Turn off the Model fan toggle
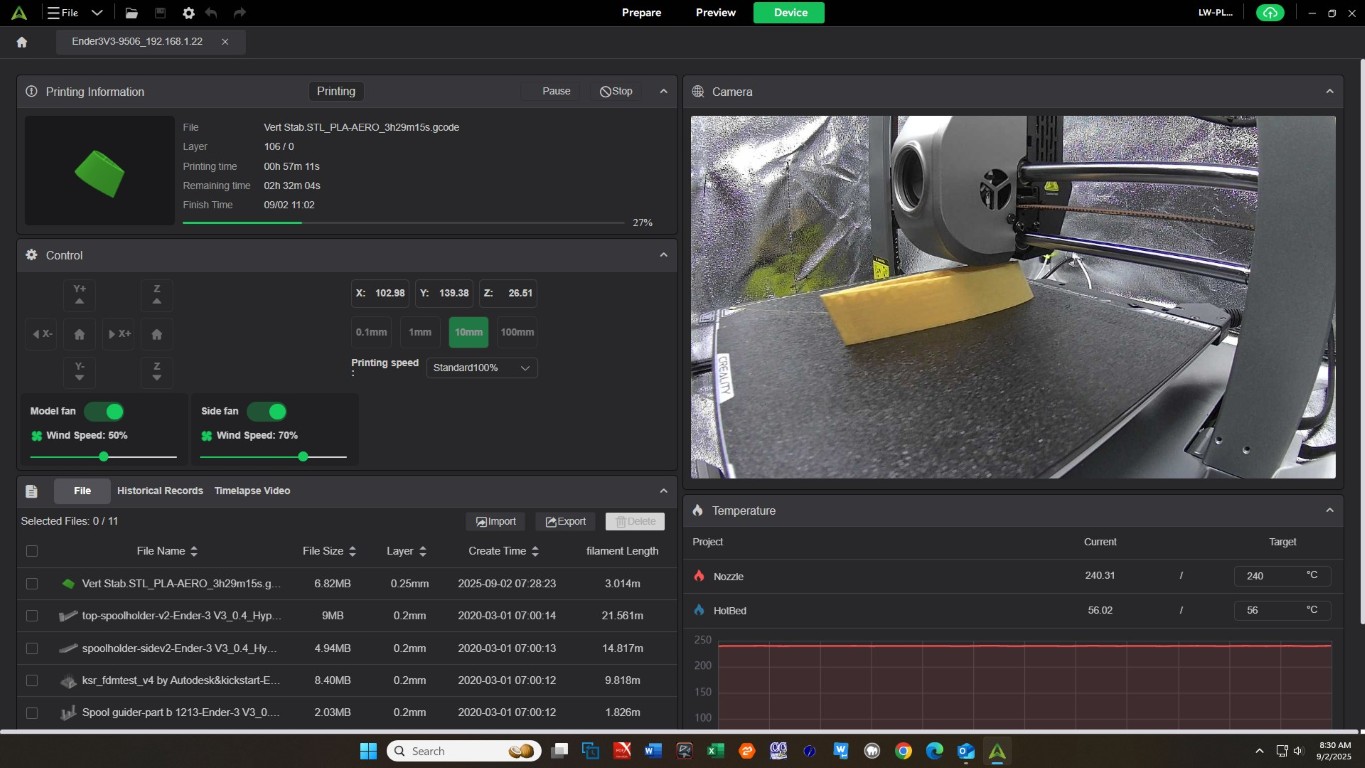 click(104, 412)
